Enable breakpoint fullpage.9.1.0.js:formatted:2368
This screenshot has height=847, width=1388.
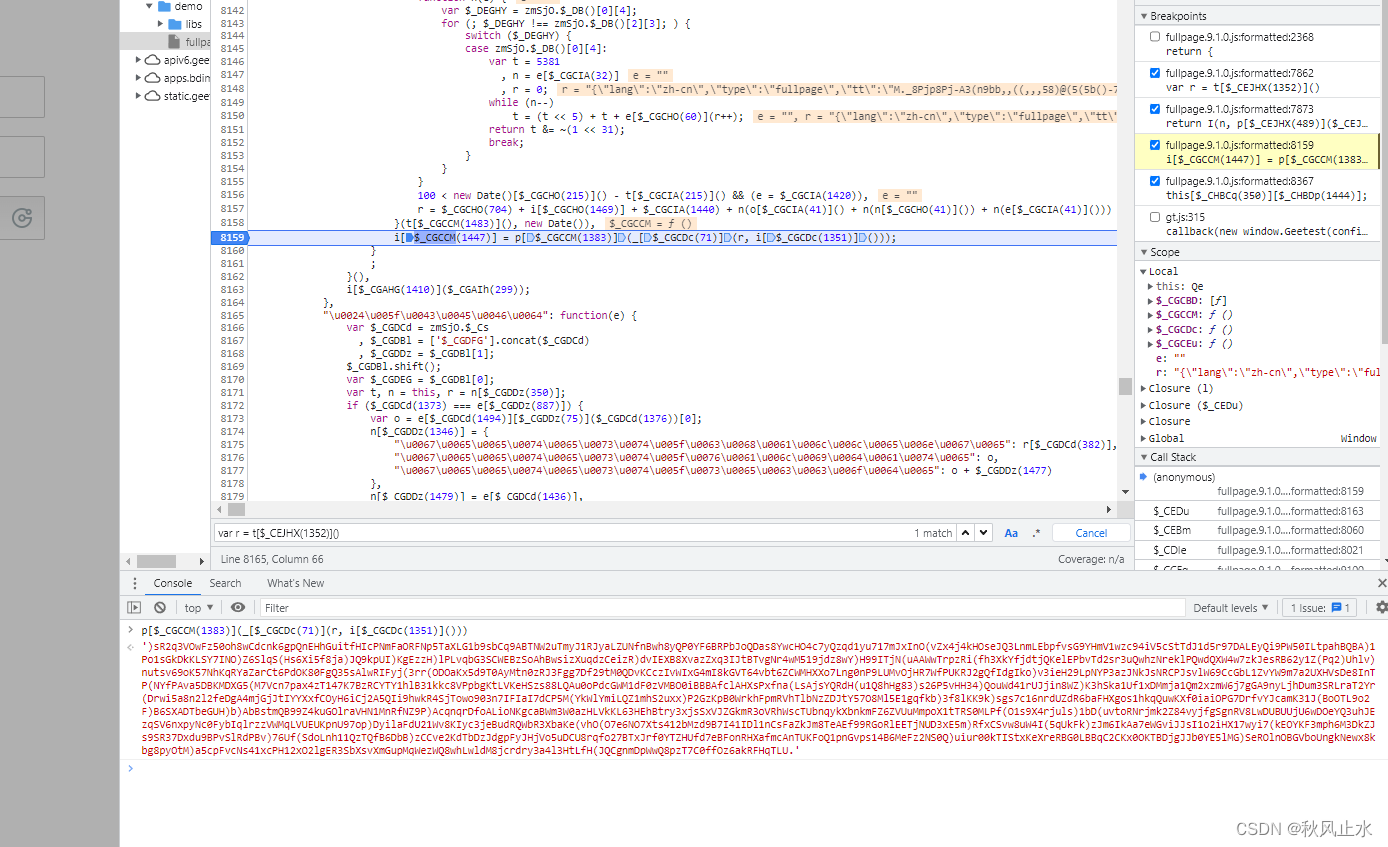(1155, 37)
